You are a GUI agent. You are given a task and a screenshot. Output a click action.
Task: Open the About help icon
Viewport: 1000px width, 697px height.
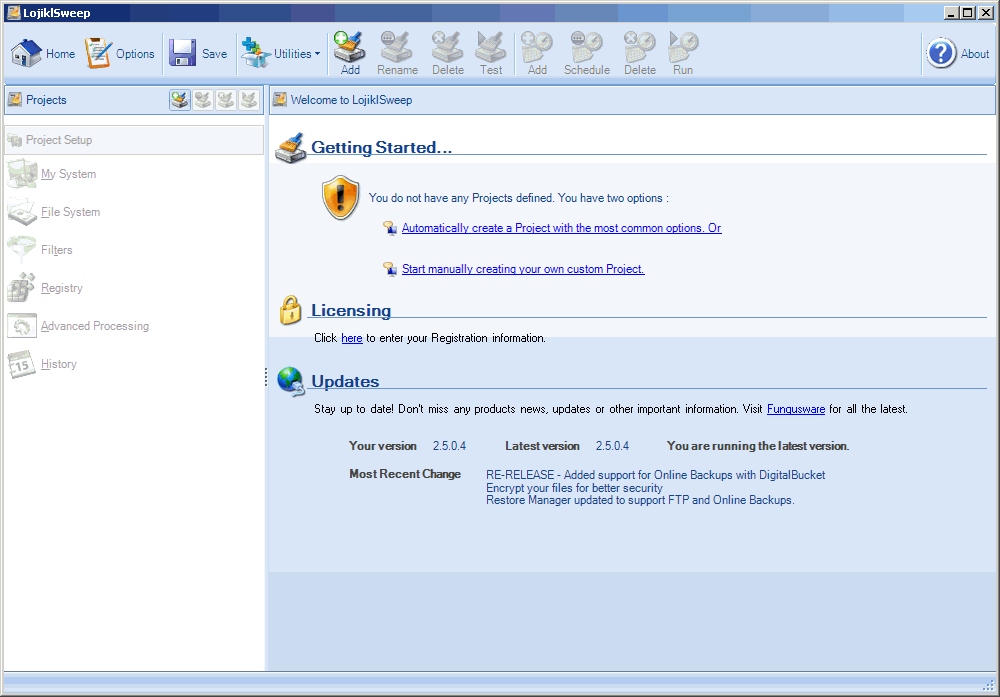pyautogui.click(x=943, y=54)
